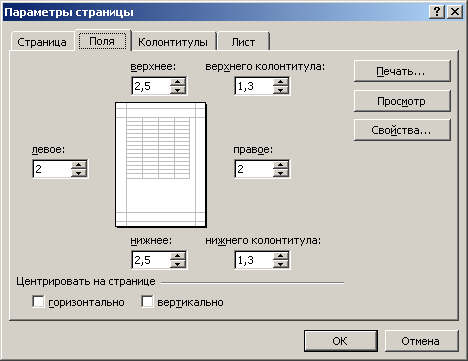Image resolution: width=468 pixels, height=361 pixels.
Task: Enable горизонтально centering checkbox
Action: click(x=38, y=302)
